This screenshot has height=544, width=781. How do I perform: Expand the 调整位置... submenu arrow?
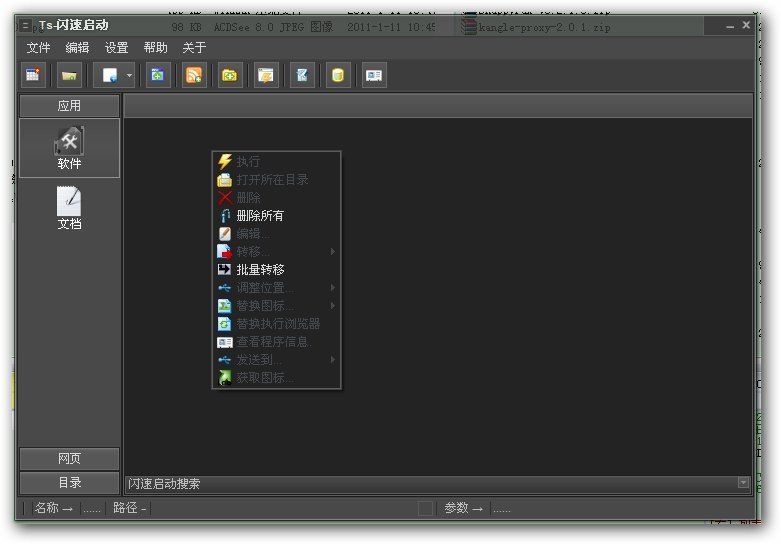333,287
